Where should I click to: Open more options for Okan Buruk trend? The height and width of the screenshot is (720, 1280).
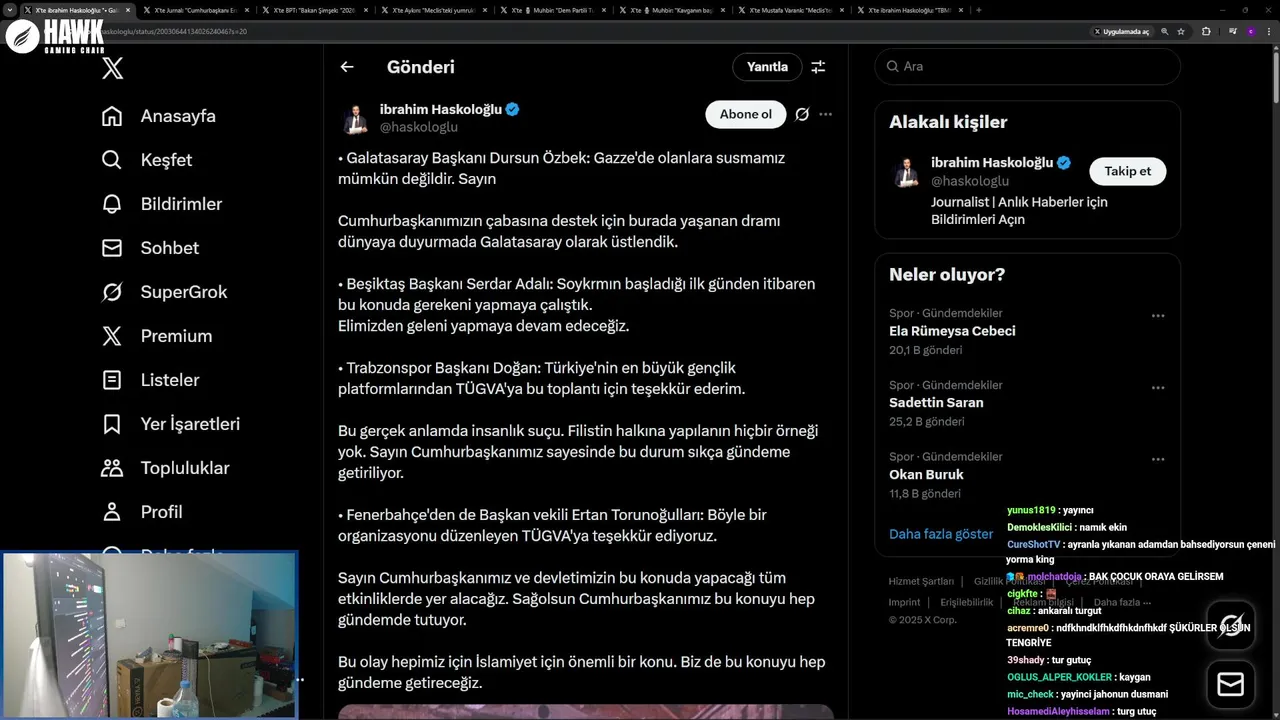(1158, 460)
